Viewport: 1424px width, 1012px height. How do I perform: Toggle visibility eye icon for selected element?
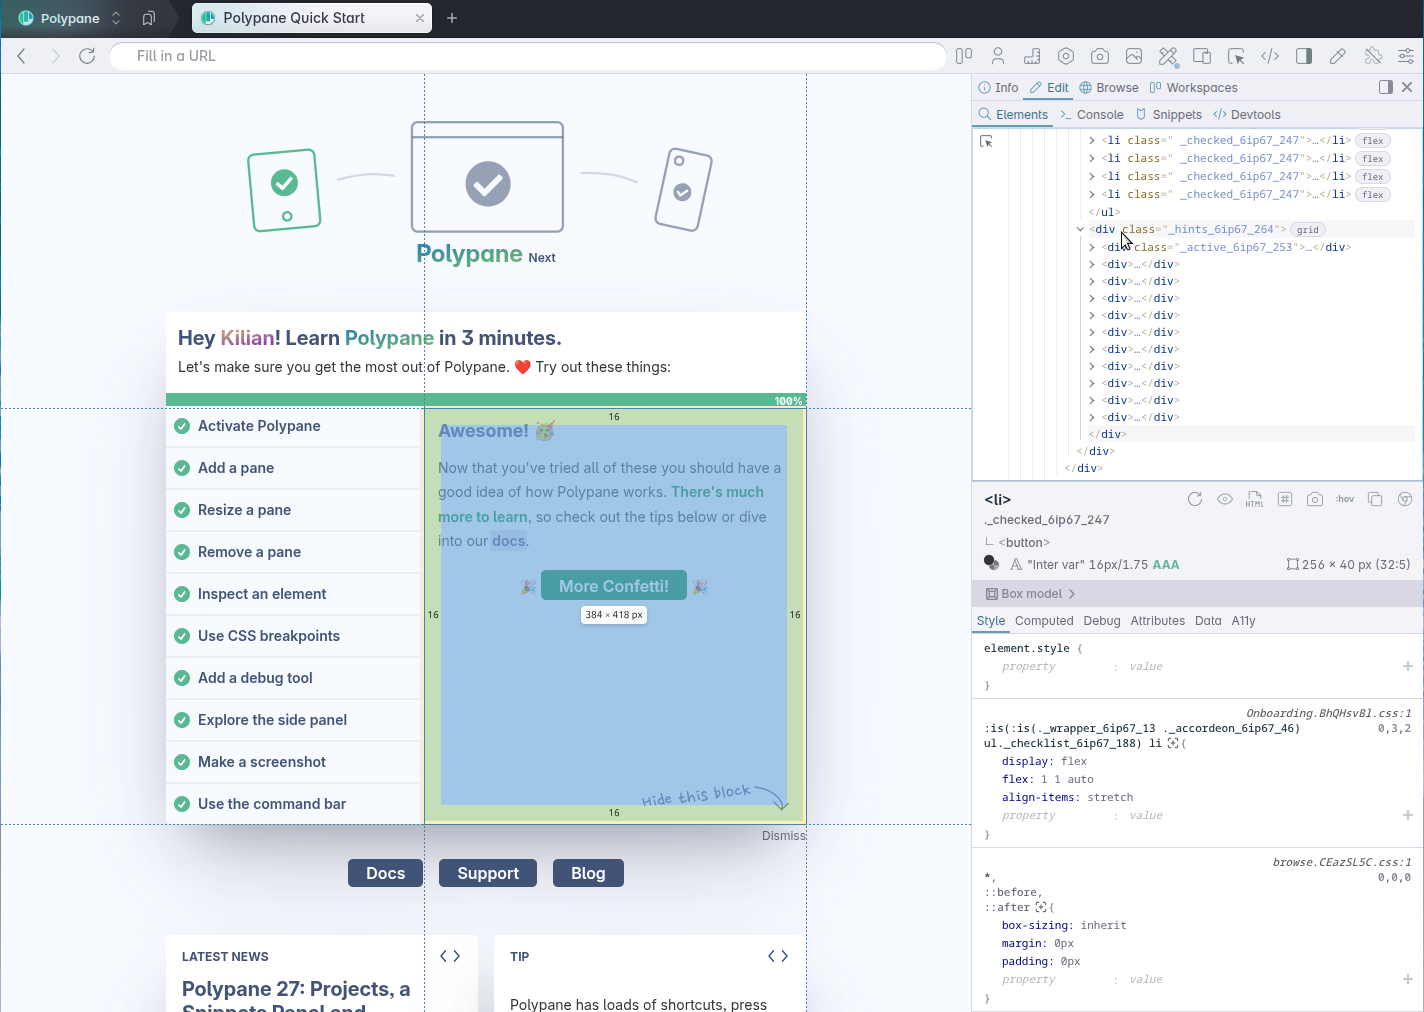[x=1224, y=499]
